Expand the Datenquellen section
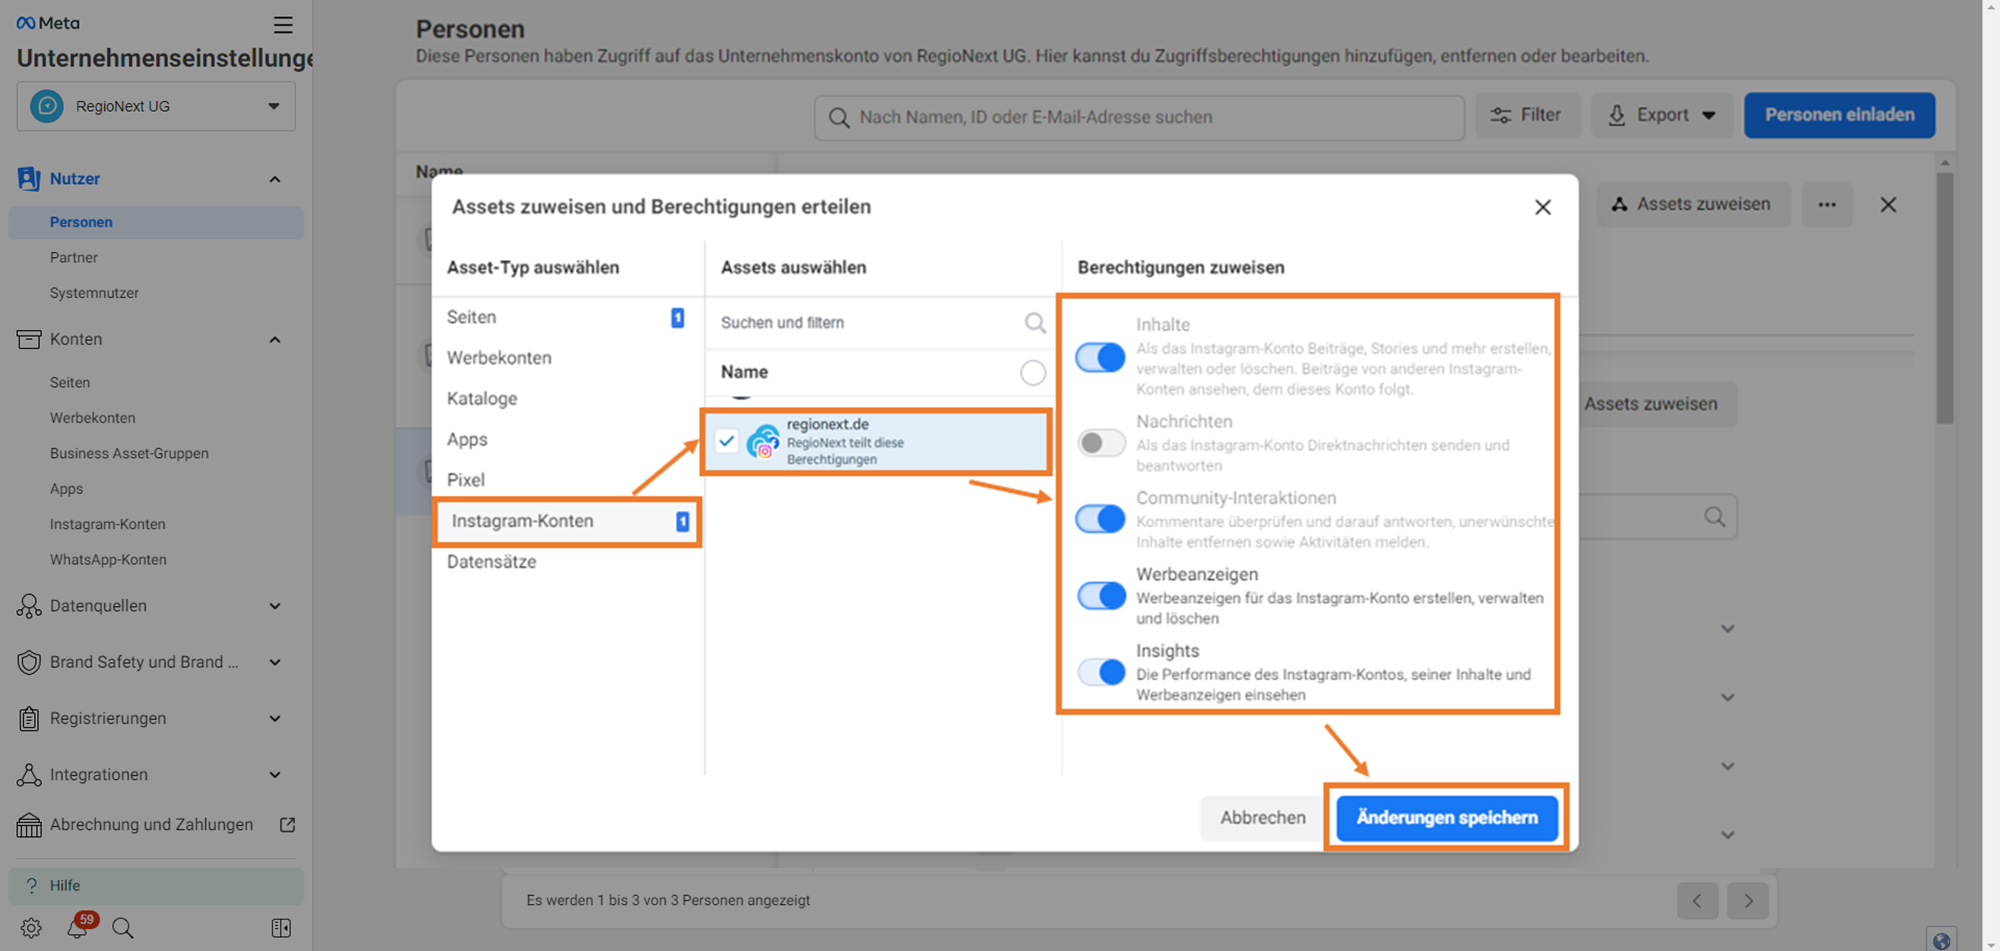Viewport: 2000px width, 951px height. click(x=275, y=606)
